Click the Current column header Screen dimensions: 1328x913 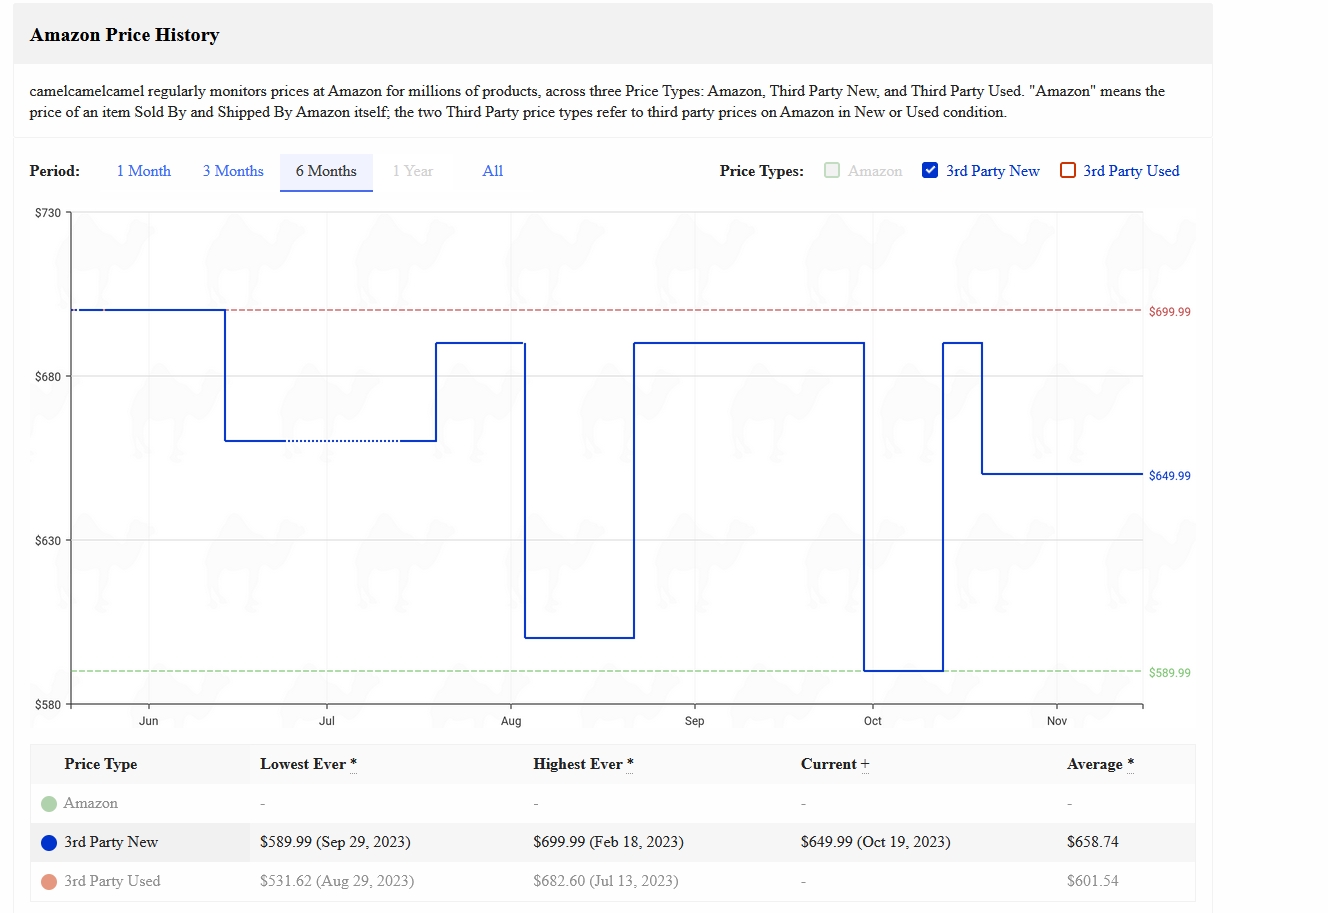(835, 764)
